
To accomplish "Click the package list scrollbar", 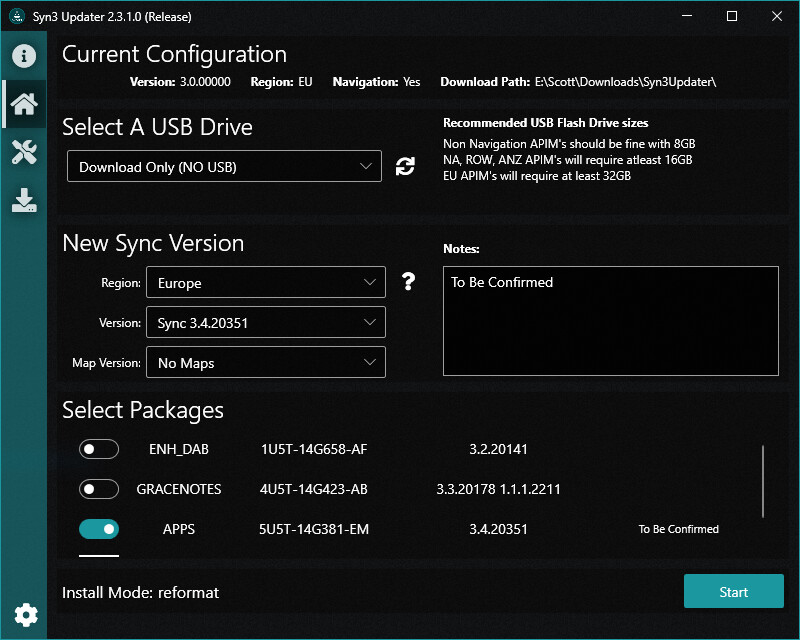I will [x=763, y=482].
